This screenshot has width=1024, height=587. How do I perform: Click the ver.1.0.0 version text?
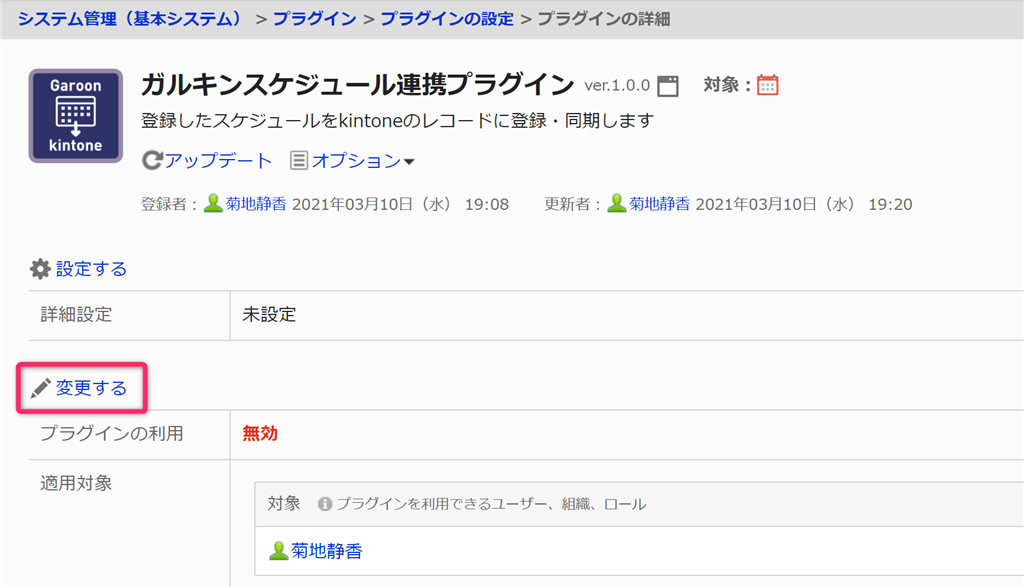(x=617, y=86)
